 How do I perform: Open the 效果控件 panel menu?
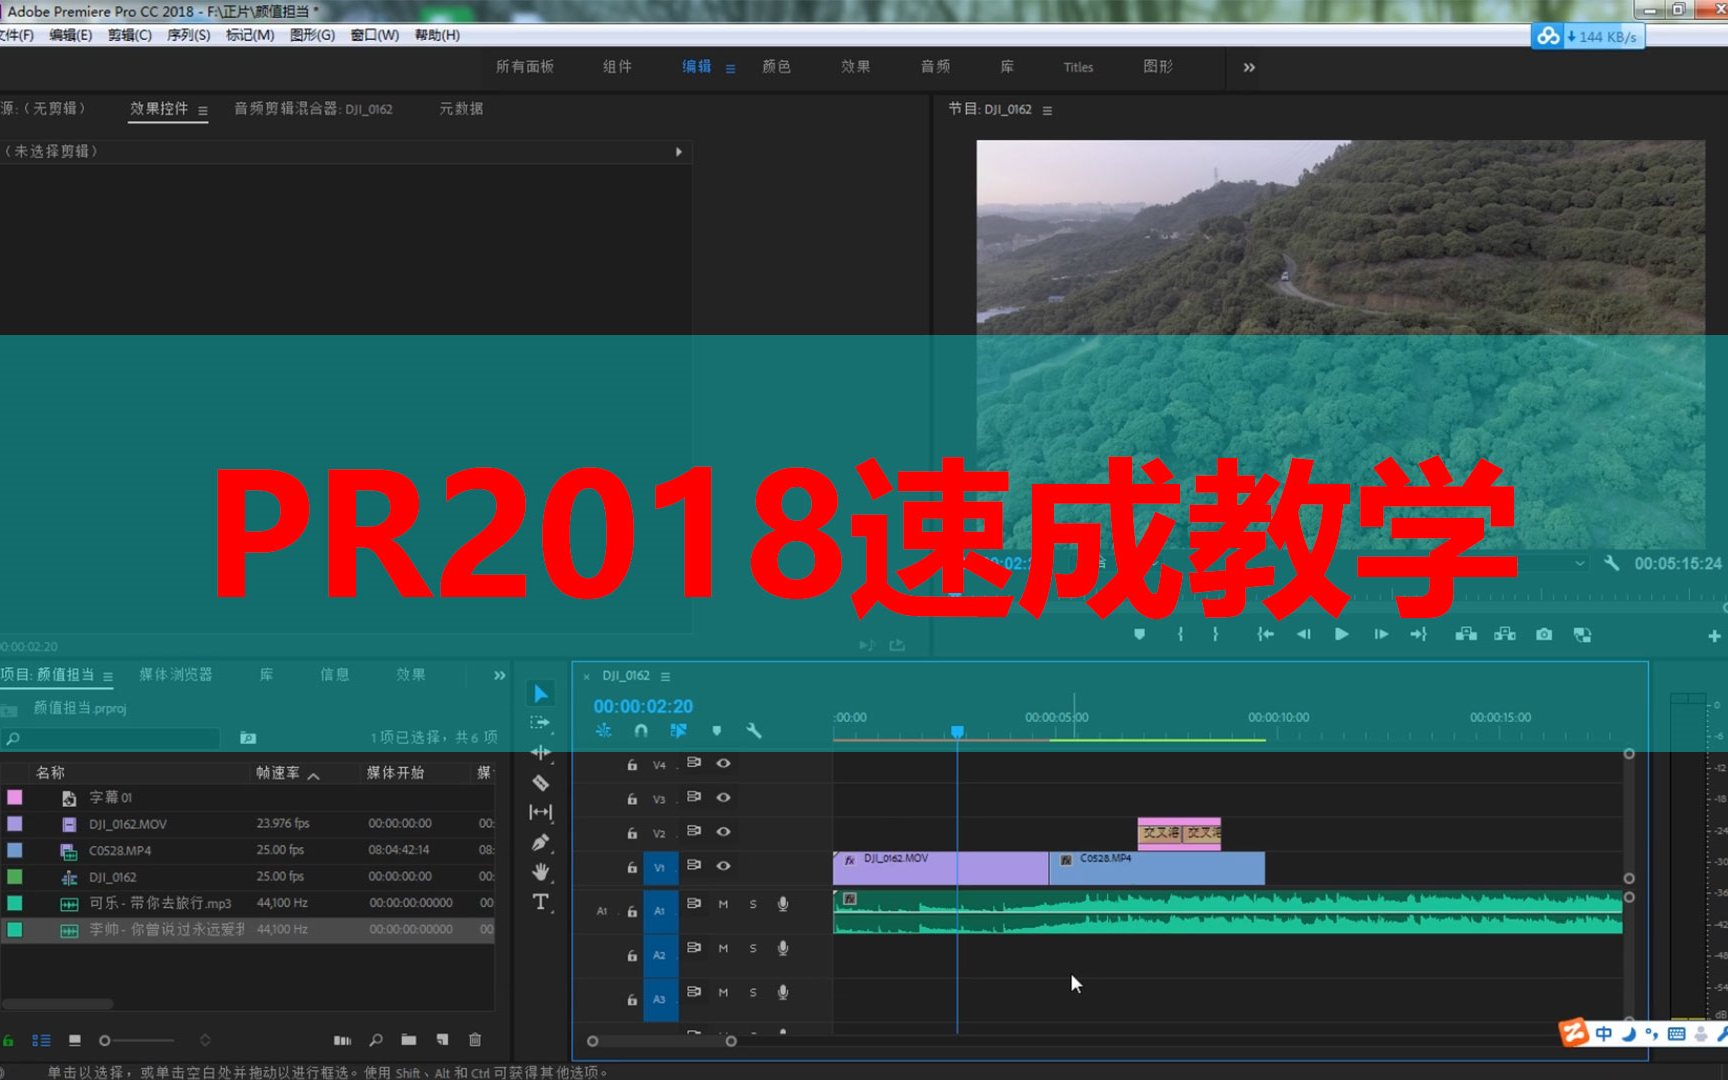pyautogui.click(x=201, y=110)
